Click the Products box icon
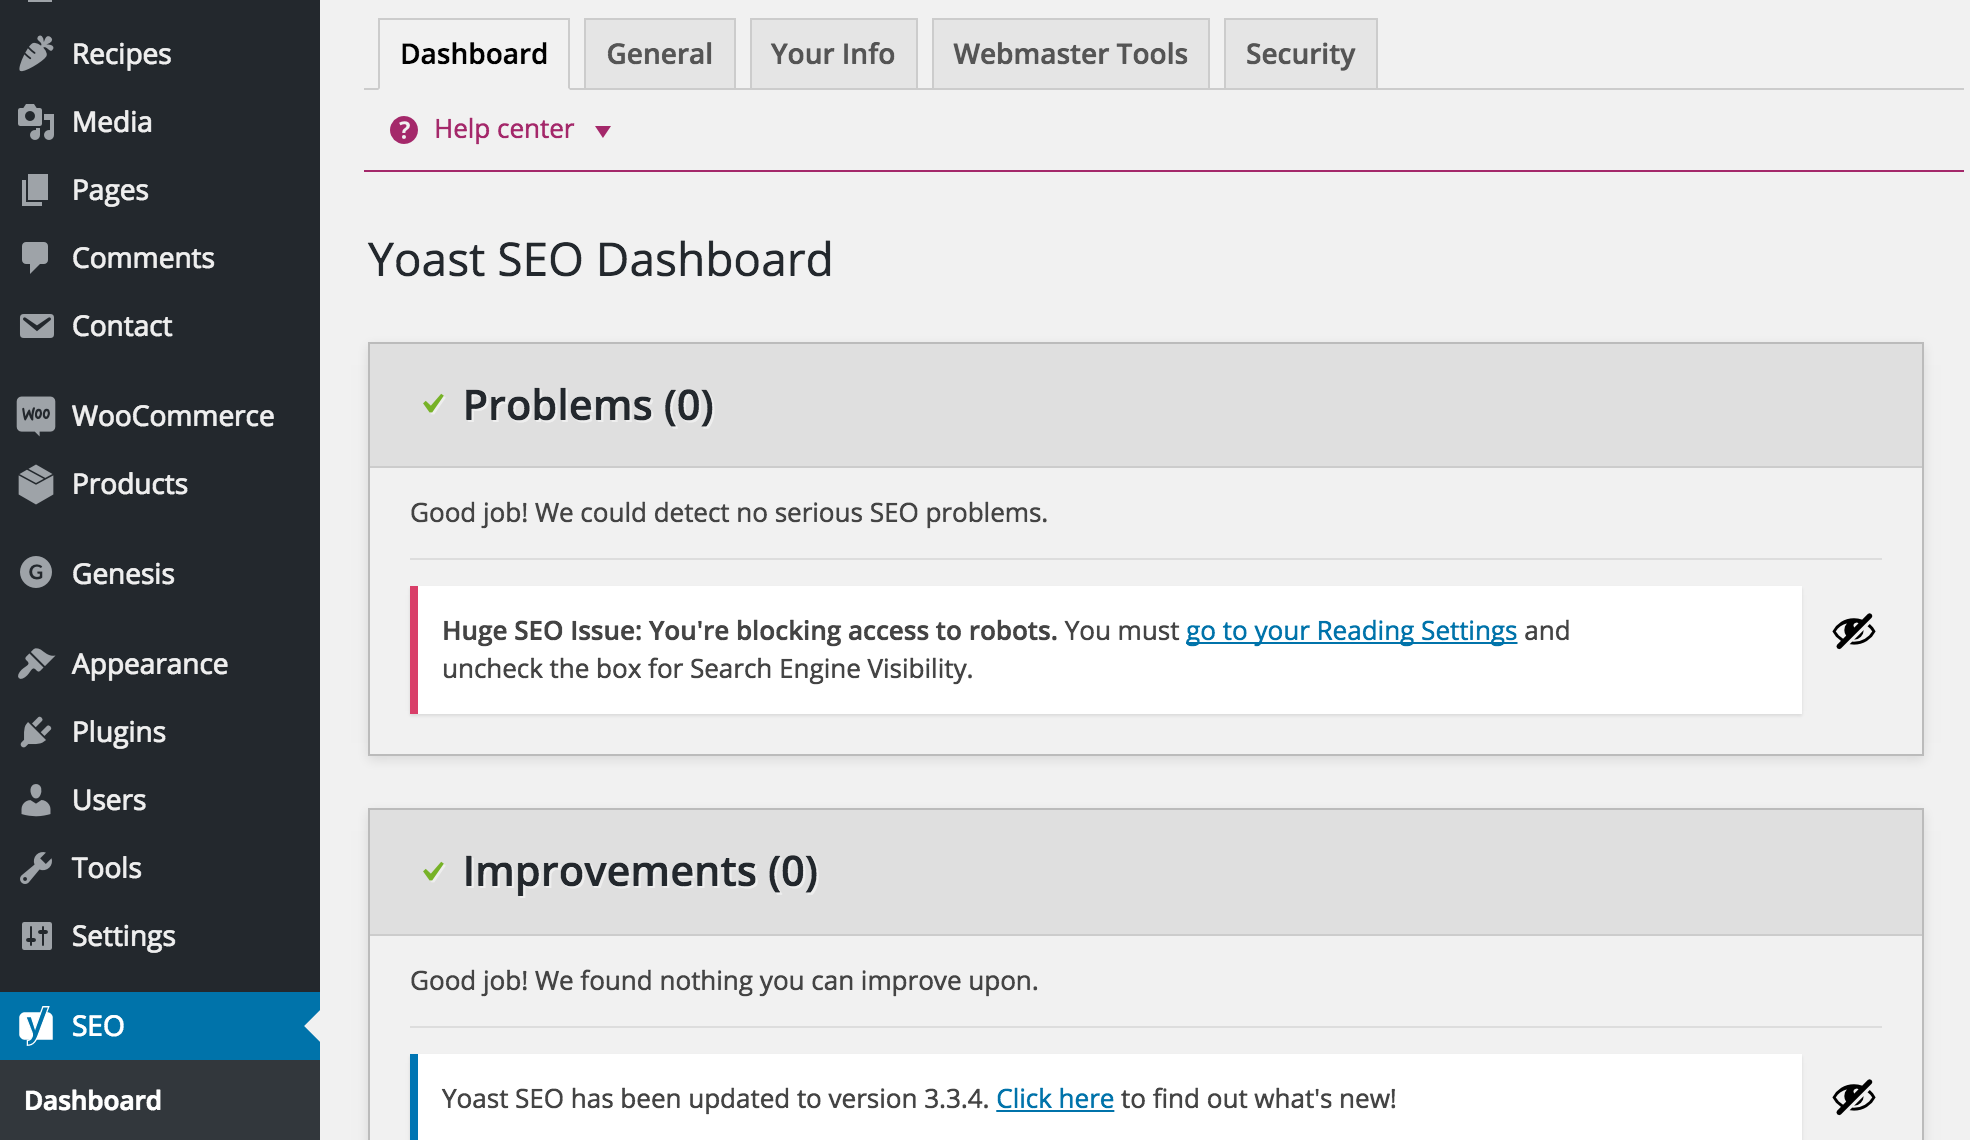The width and height of the screenshot is (1970, 1140). (36, 484)
